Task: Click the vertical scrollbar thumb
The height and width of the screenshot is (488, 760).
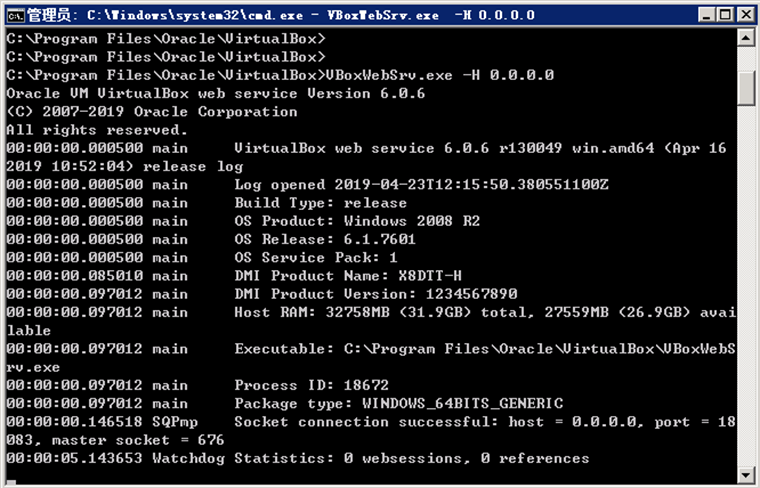Action: pos(745,88)
